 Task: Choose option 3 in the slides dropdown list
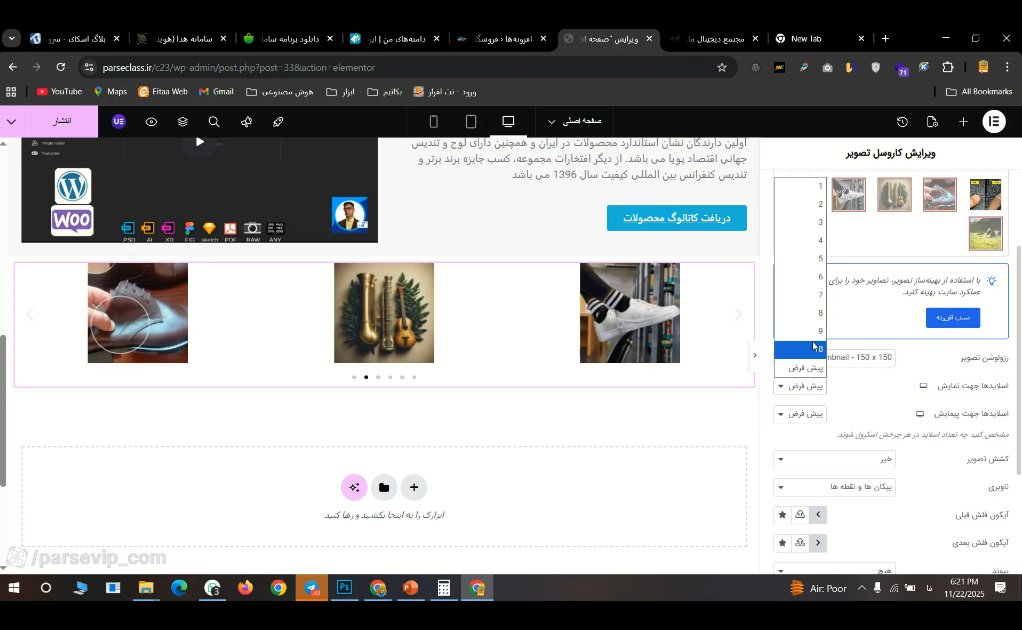[x=800, y=222]
